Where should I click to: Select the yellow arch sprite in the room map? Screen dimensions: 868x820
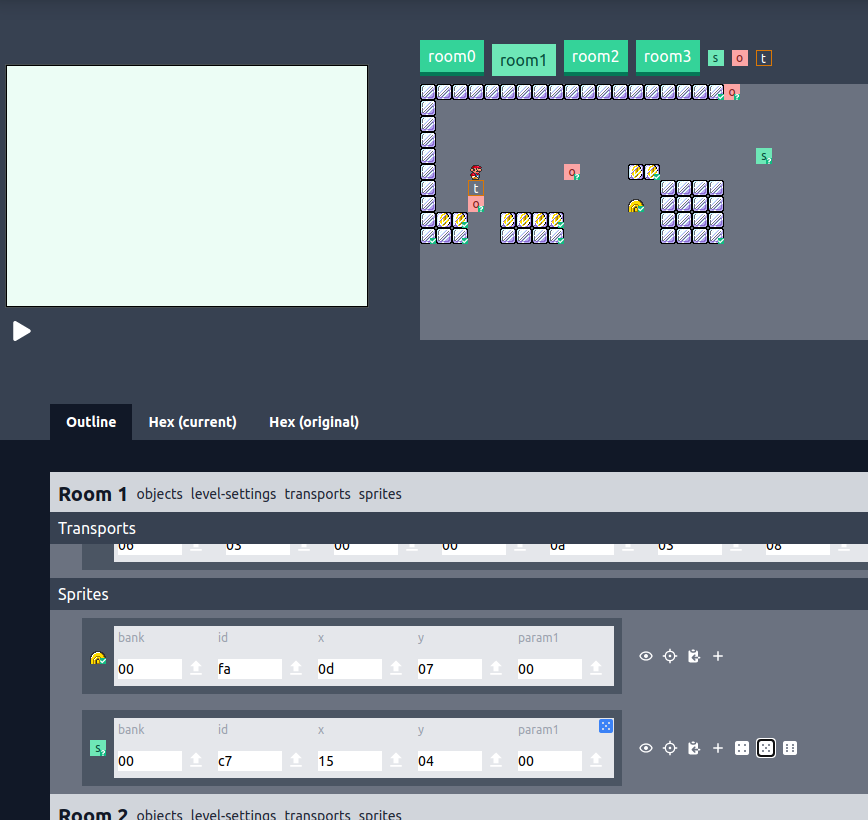[x=636, y=206]
